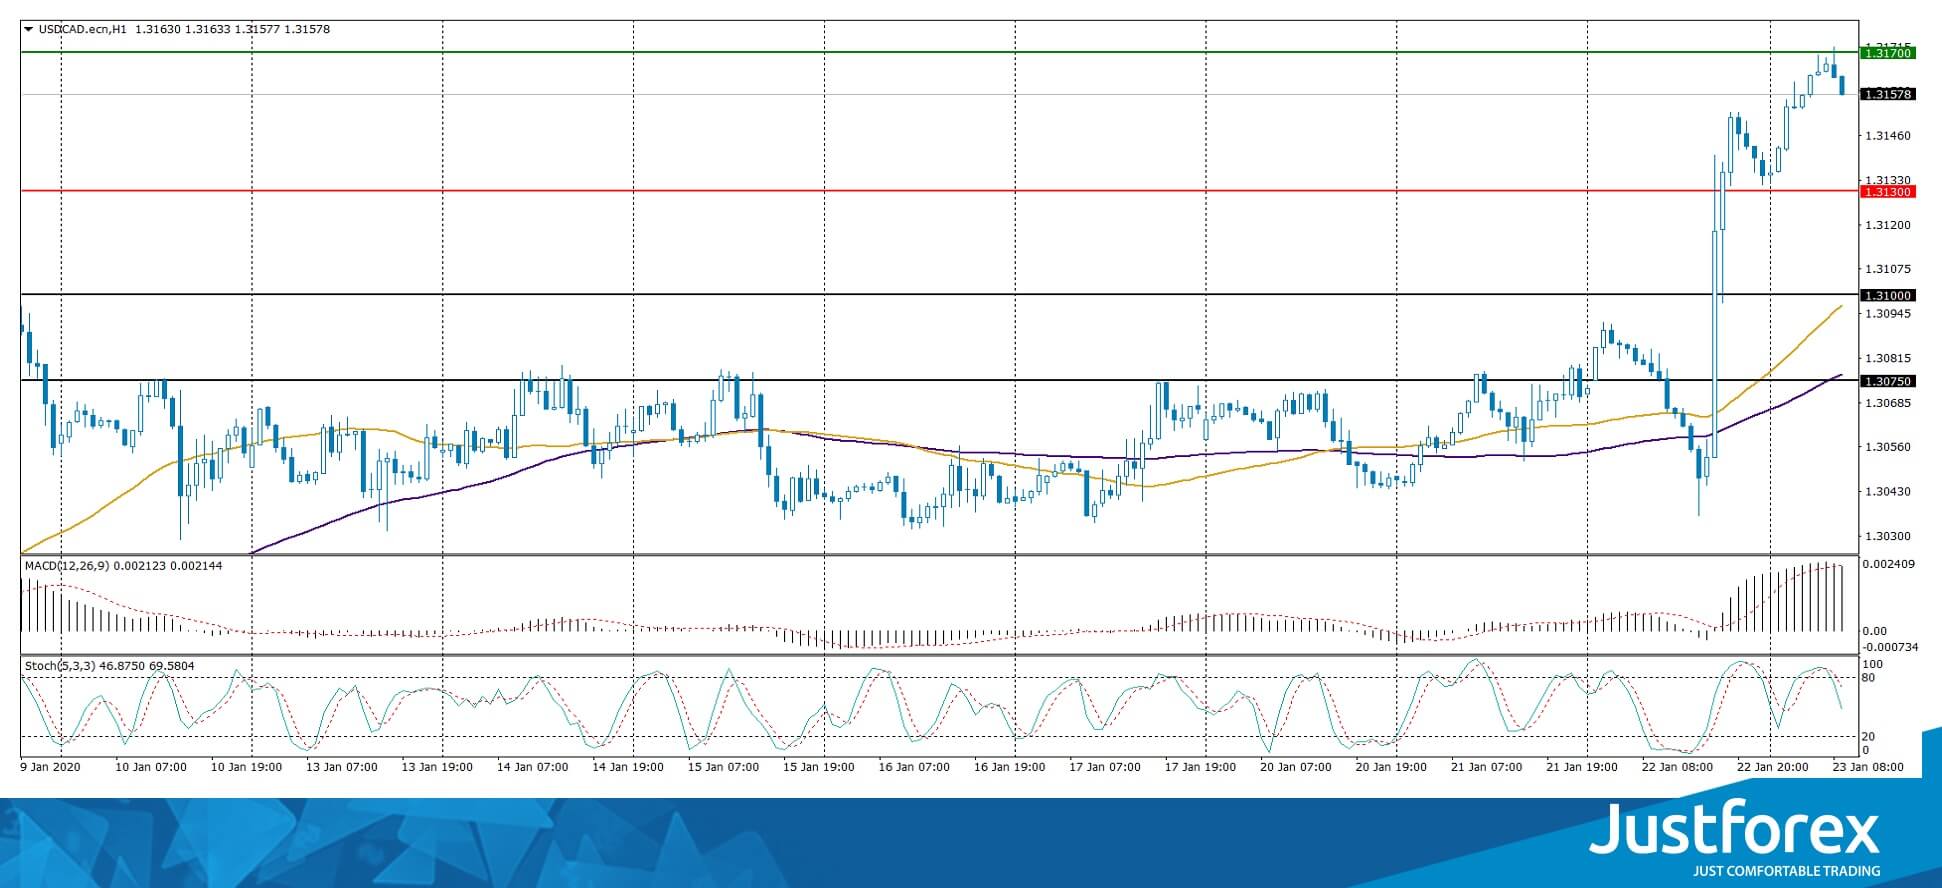
Task: Click the 21 Jan 19:00 time label
Action: click(x=1581, y=767)
